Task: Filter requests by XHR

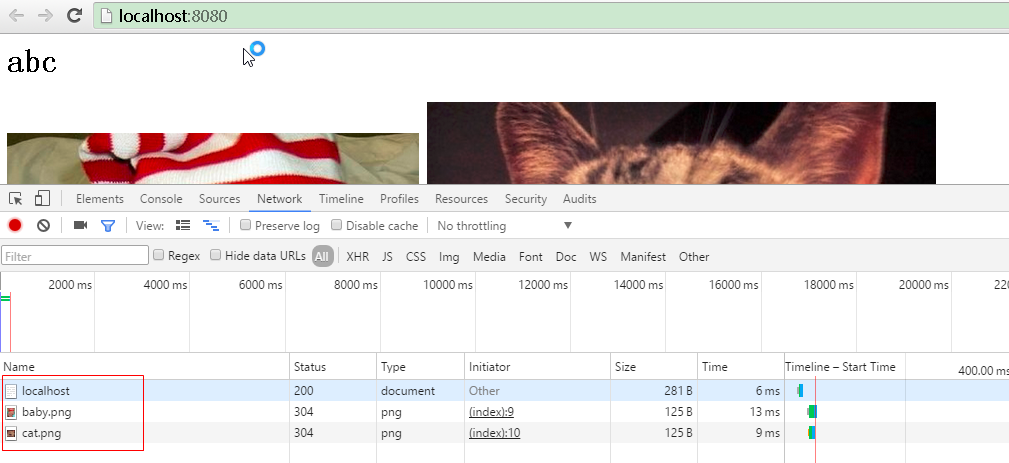Action: 358,257
